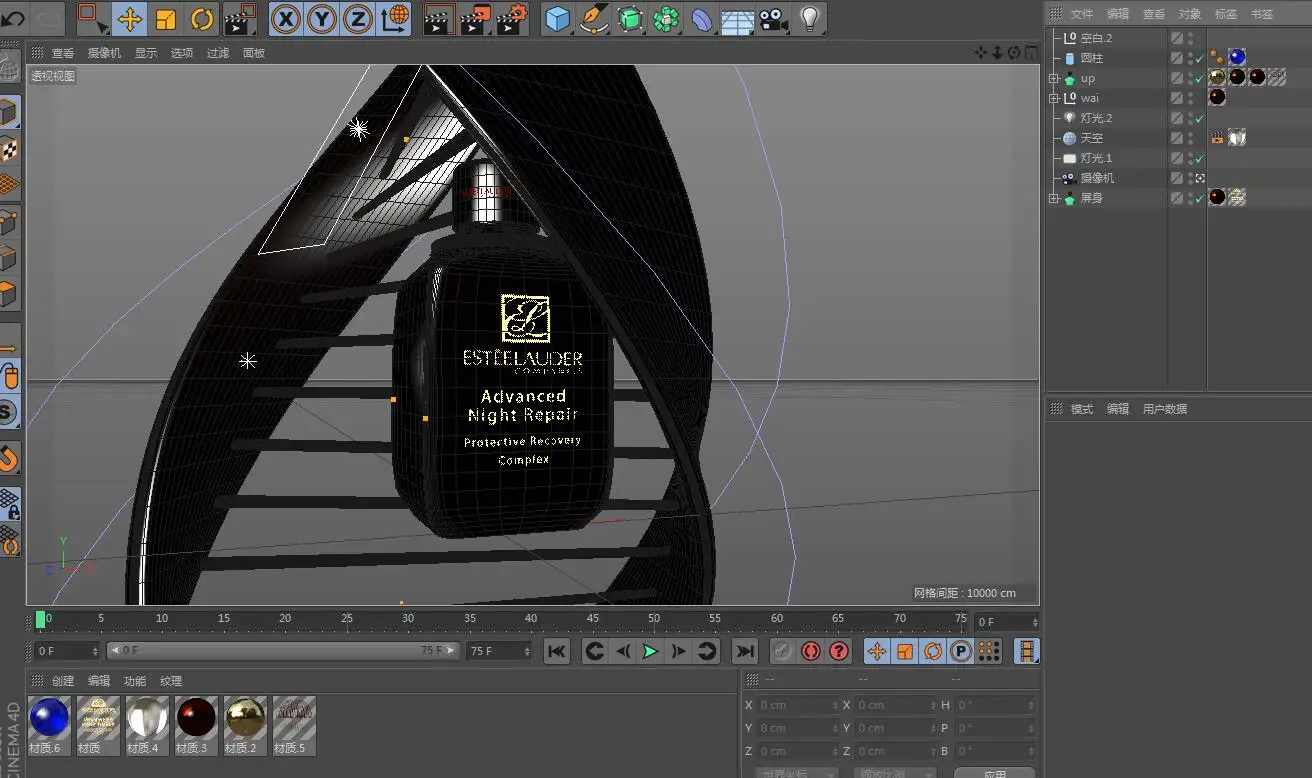The width and height of the screenshot is (1312, 778).
Task: Toggle the 屏身 enable checkmark
Action: (x=1199, y=198)
